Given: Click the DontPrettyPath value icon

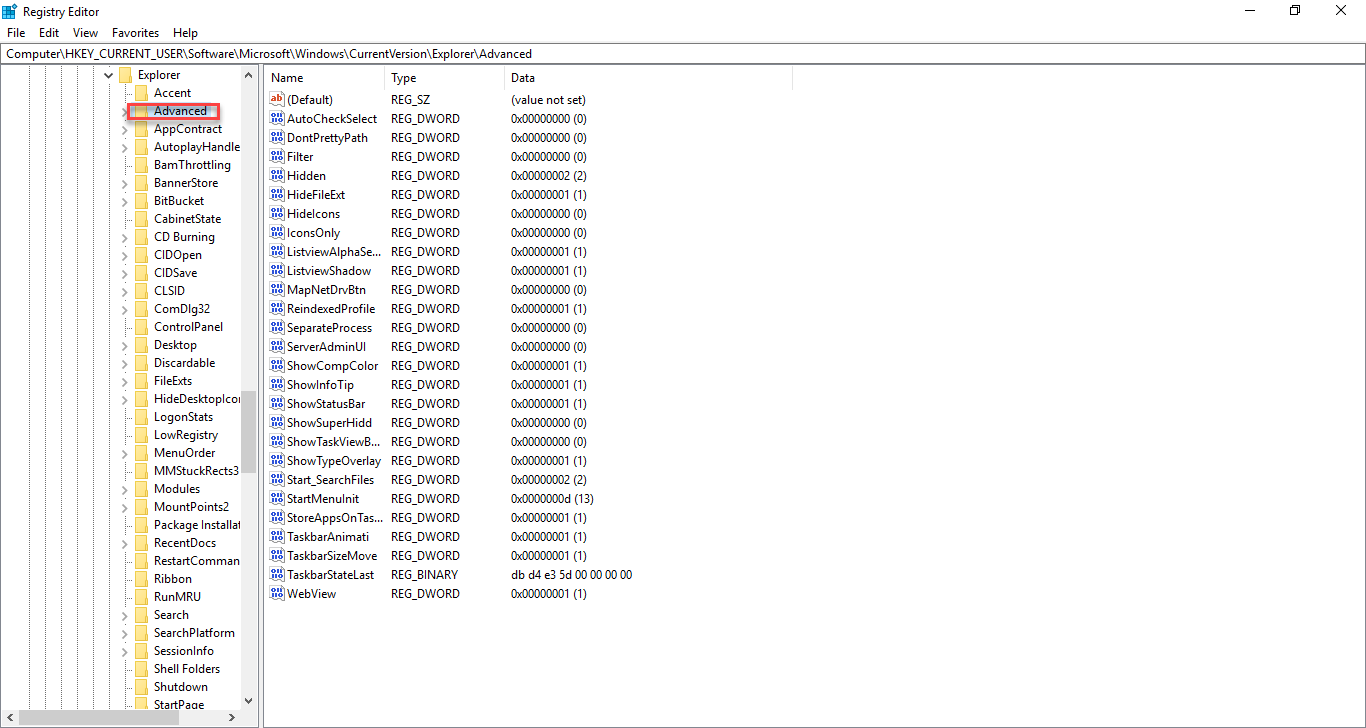Looking at the screenshot, I should click(277, 138).
